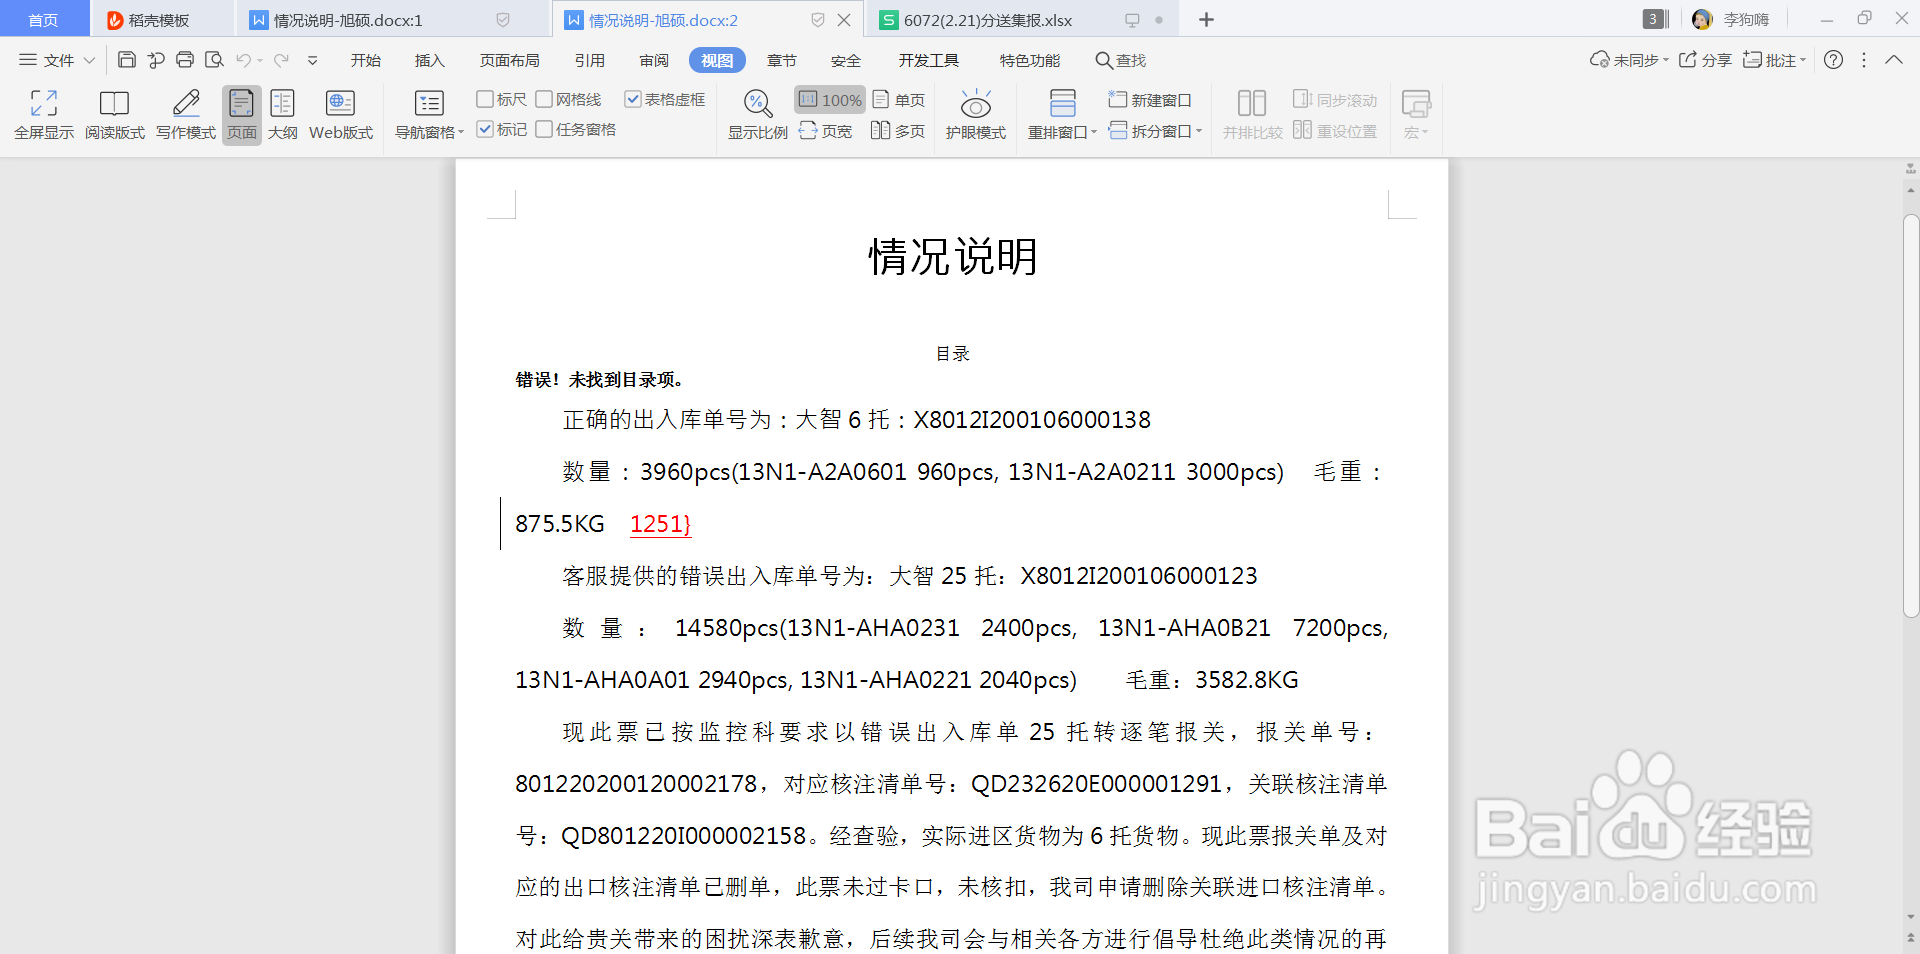1920x954 pixels.
Task: Switch to Web layout view
Action: click(340, 113)
